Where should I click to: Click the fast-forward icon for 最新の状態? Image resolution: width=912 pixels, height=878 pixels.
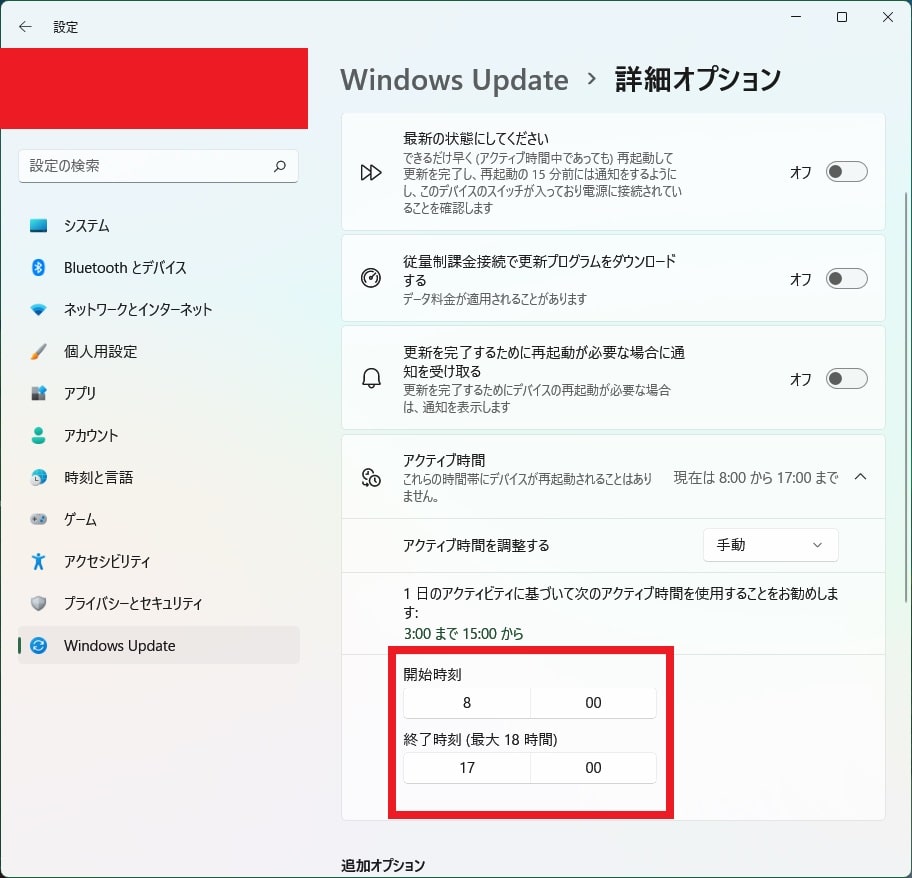371,173
